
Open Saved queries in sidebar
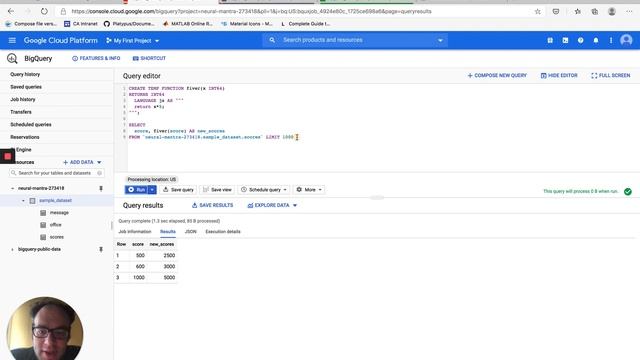(26, 87)
